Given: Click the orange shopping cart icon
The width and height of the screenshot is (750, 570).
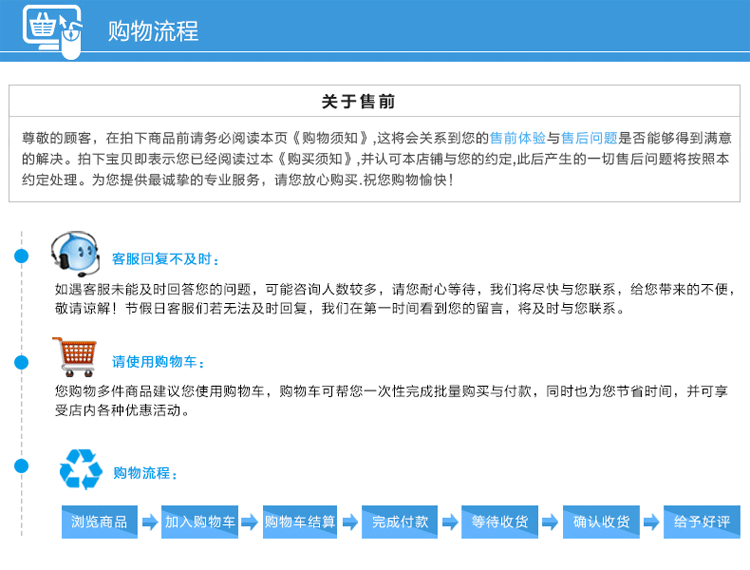Looking at the screenshot, I should 75,356.
